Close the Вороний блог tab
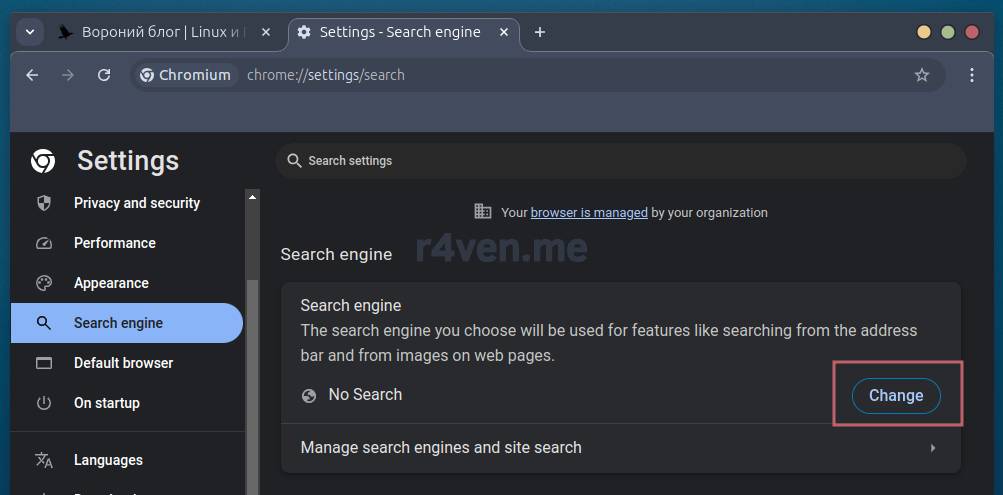This screenshot has width=1003, height=495. [266, 32]
